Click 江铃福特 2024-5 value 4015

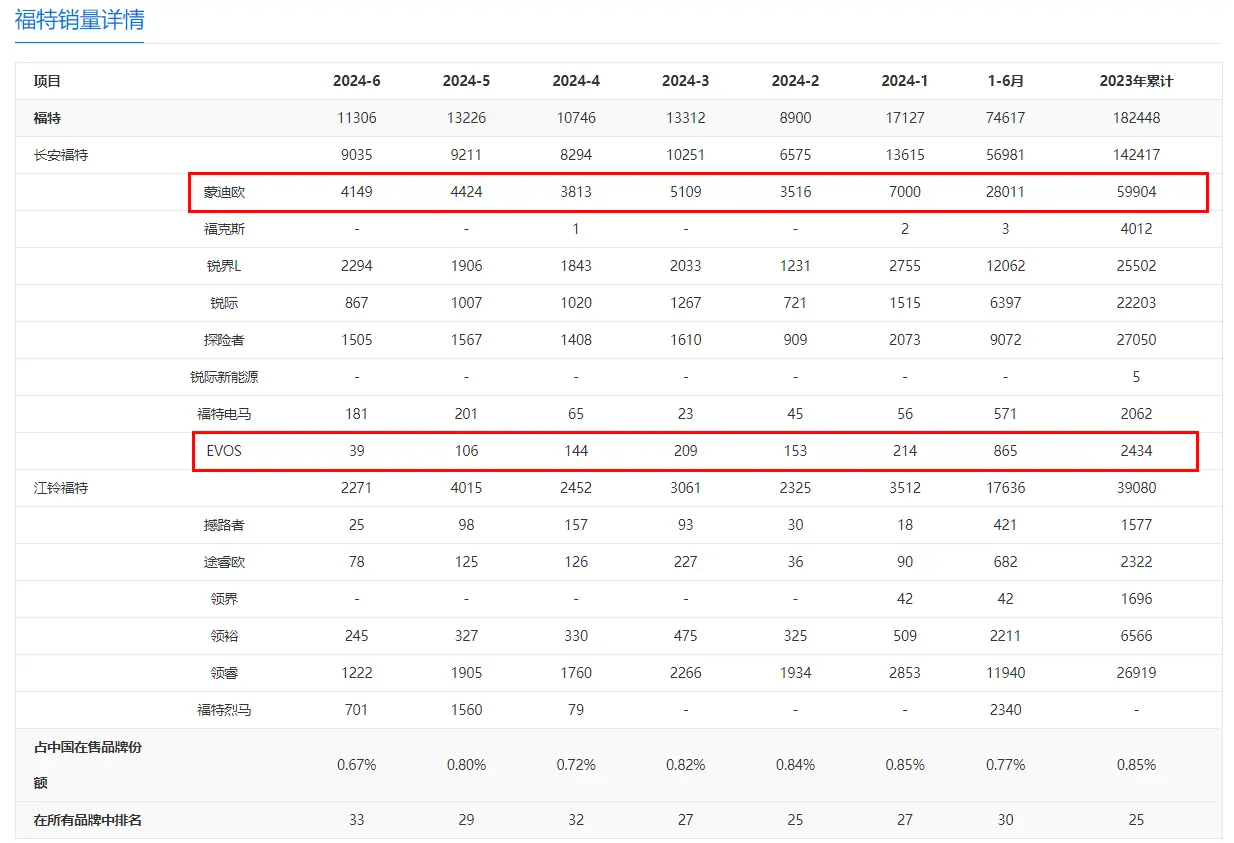pos(466,488)
